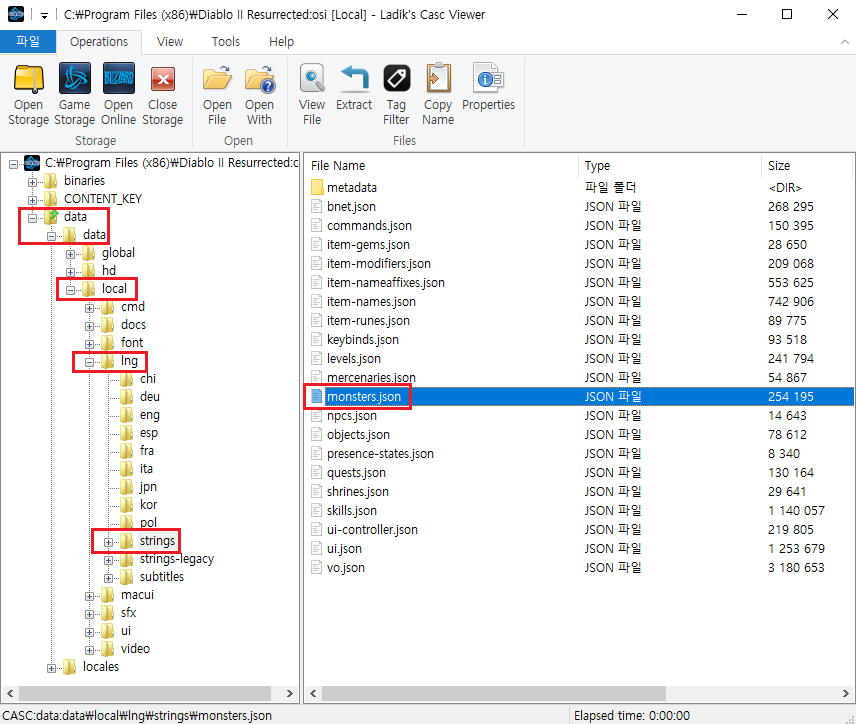The image size is (856, 724).
Task: Sort by the File Name column header
Action: (441, 165)
